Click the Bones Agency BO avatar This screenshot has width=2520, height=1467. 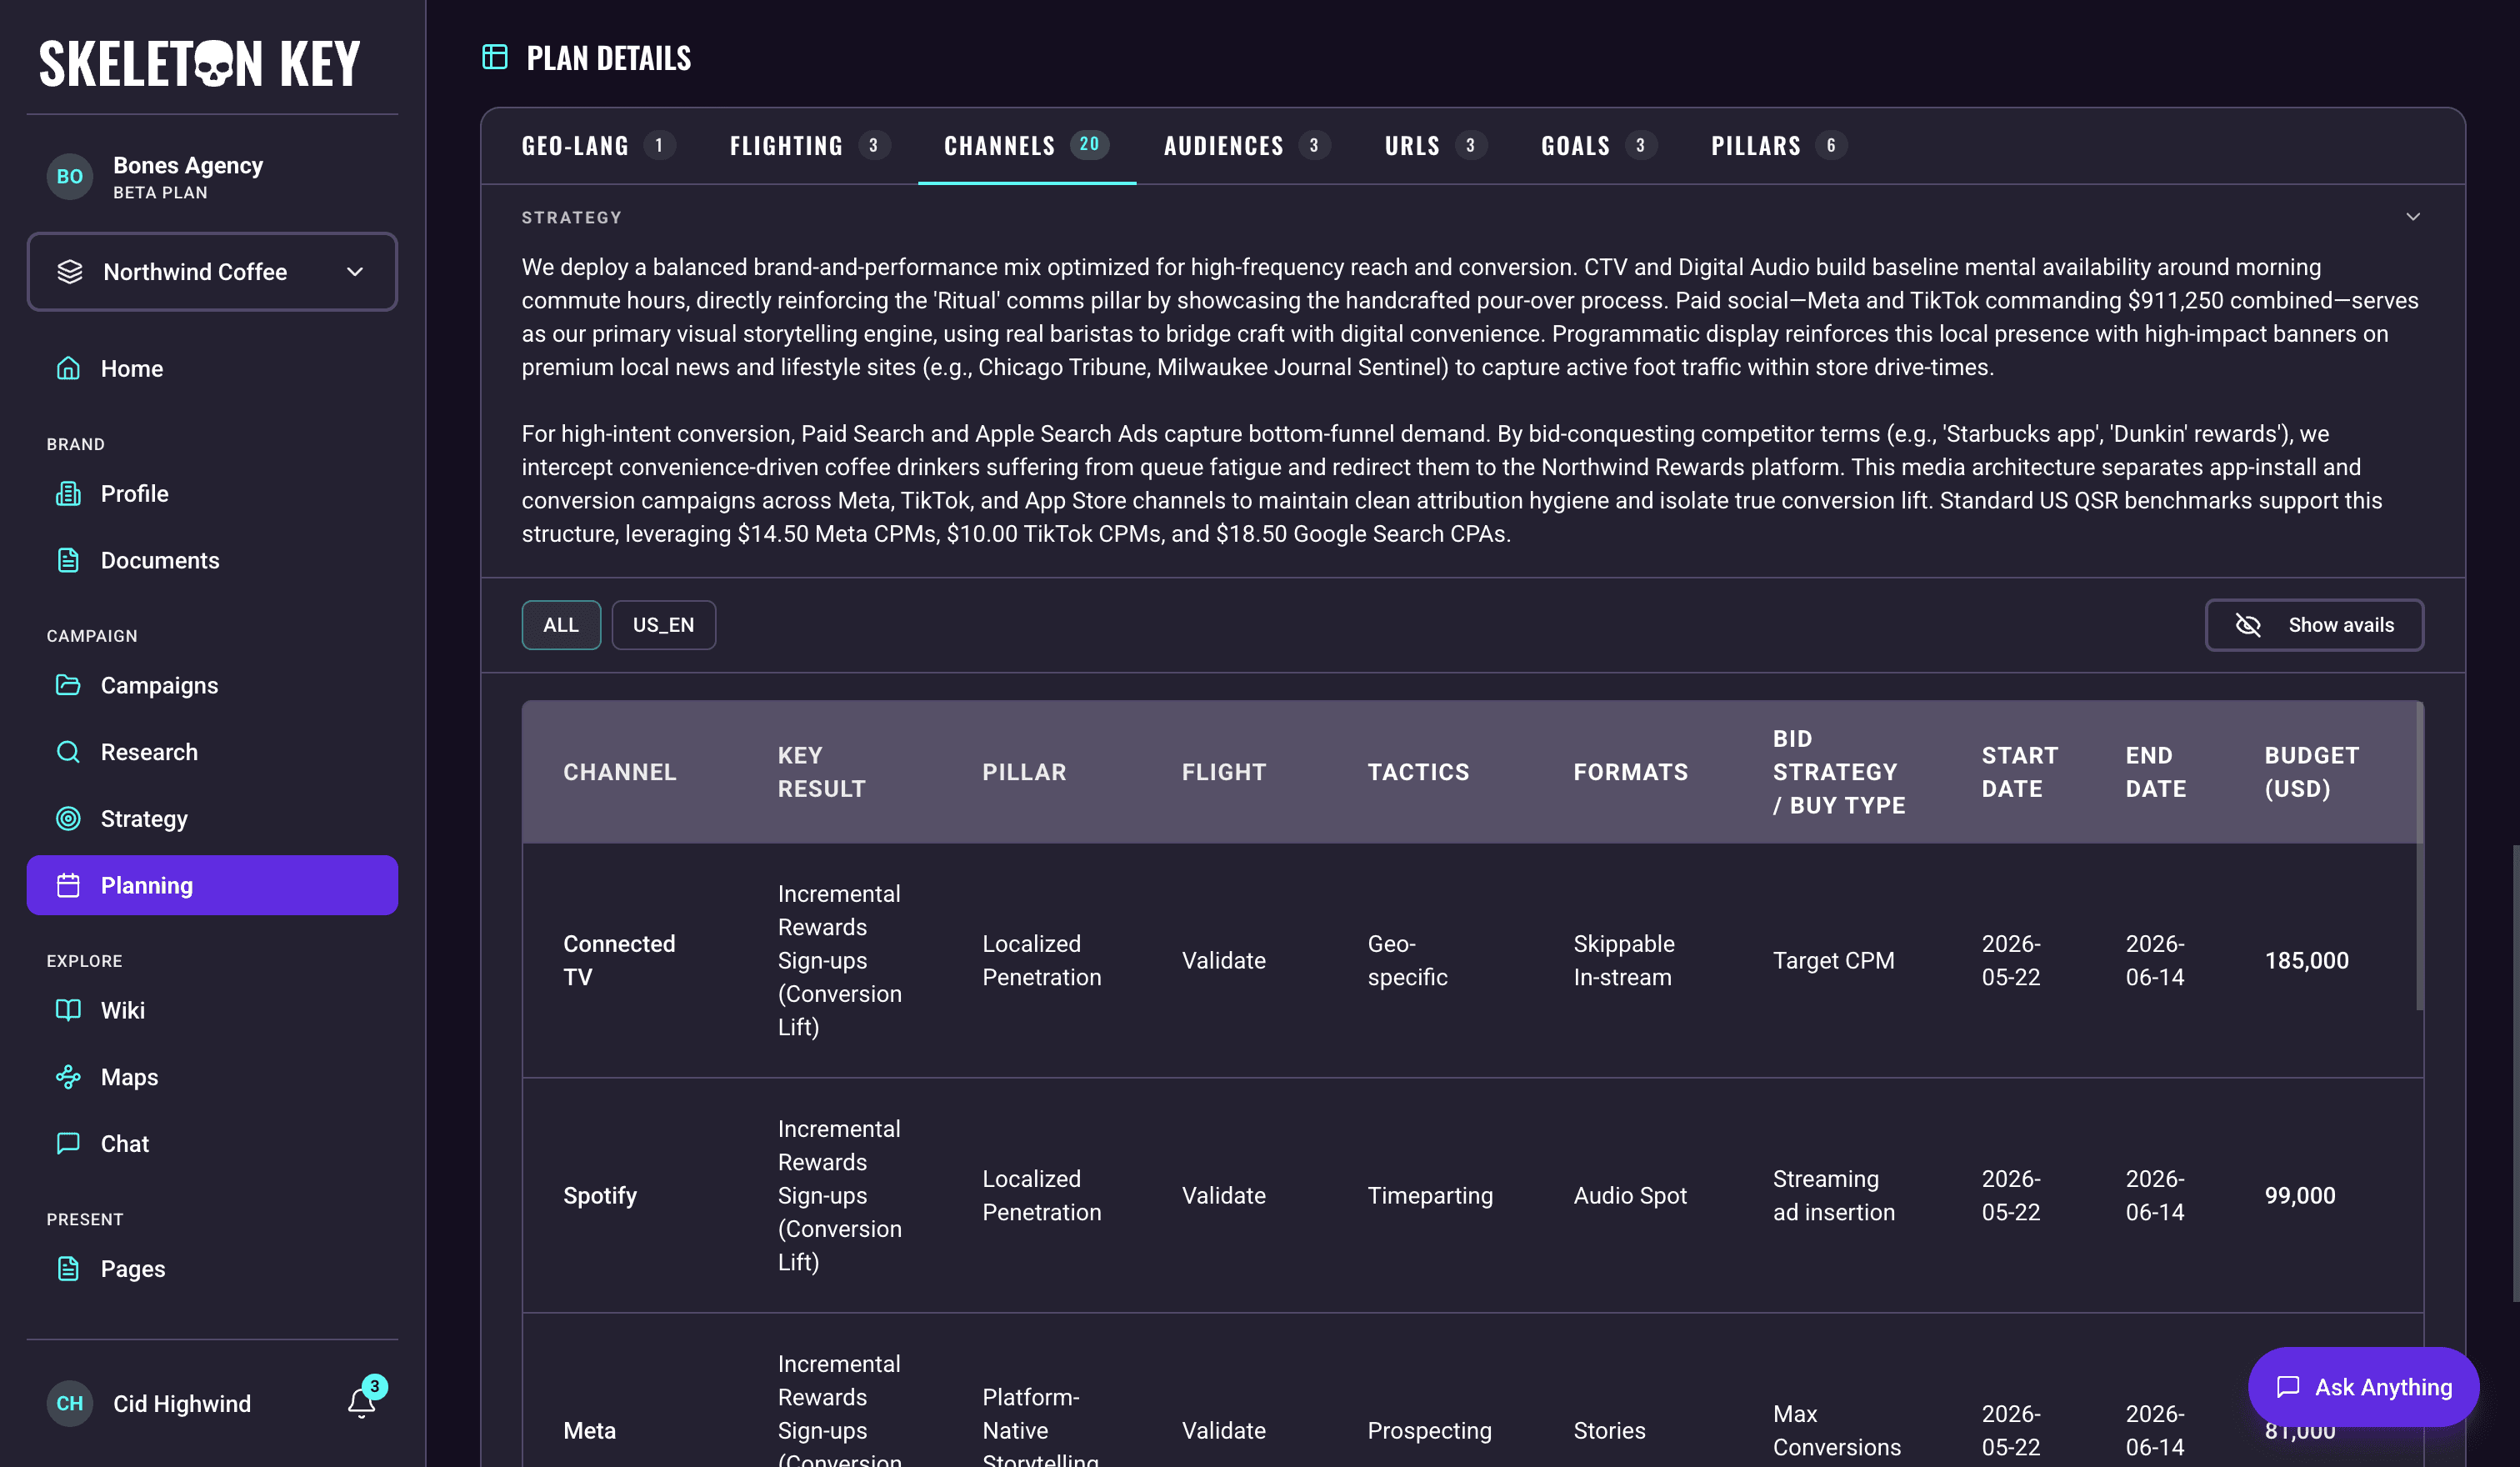coord(70,177)
